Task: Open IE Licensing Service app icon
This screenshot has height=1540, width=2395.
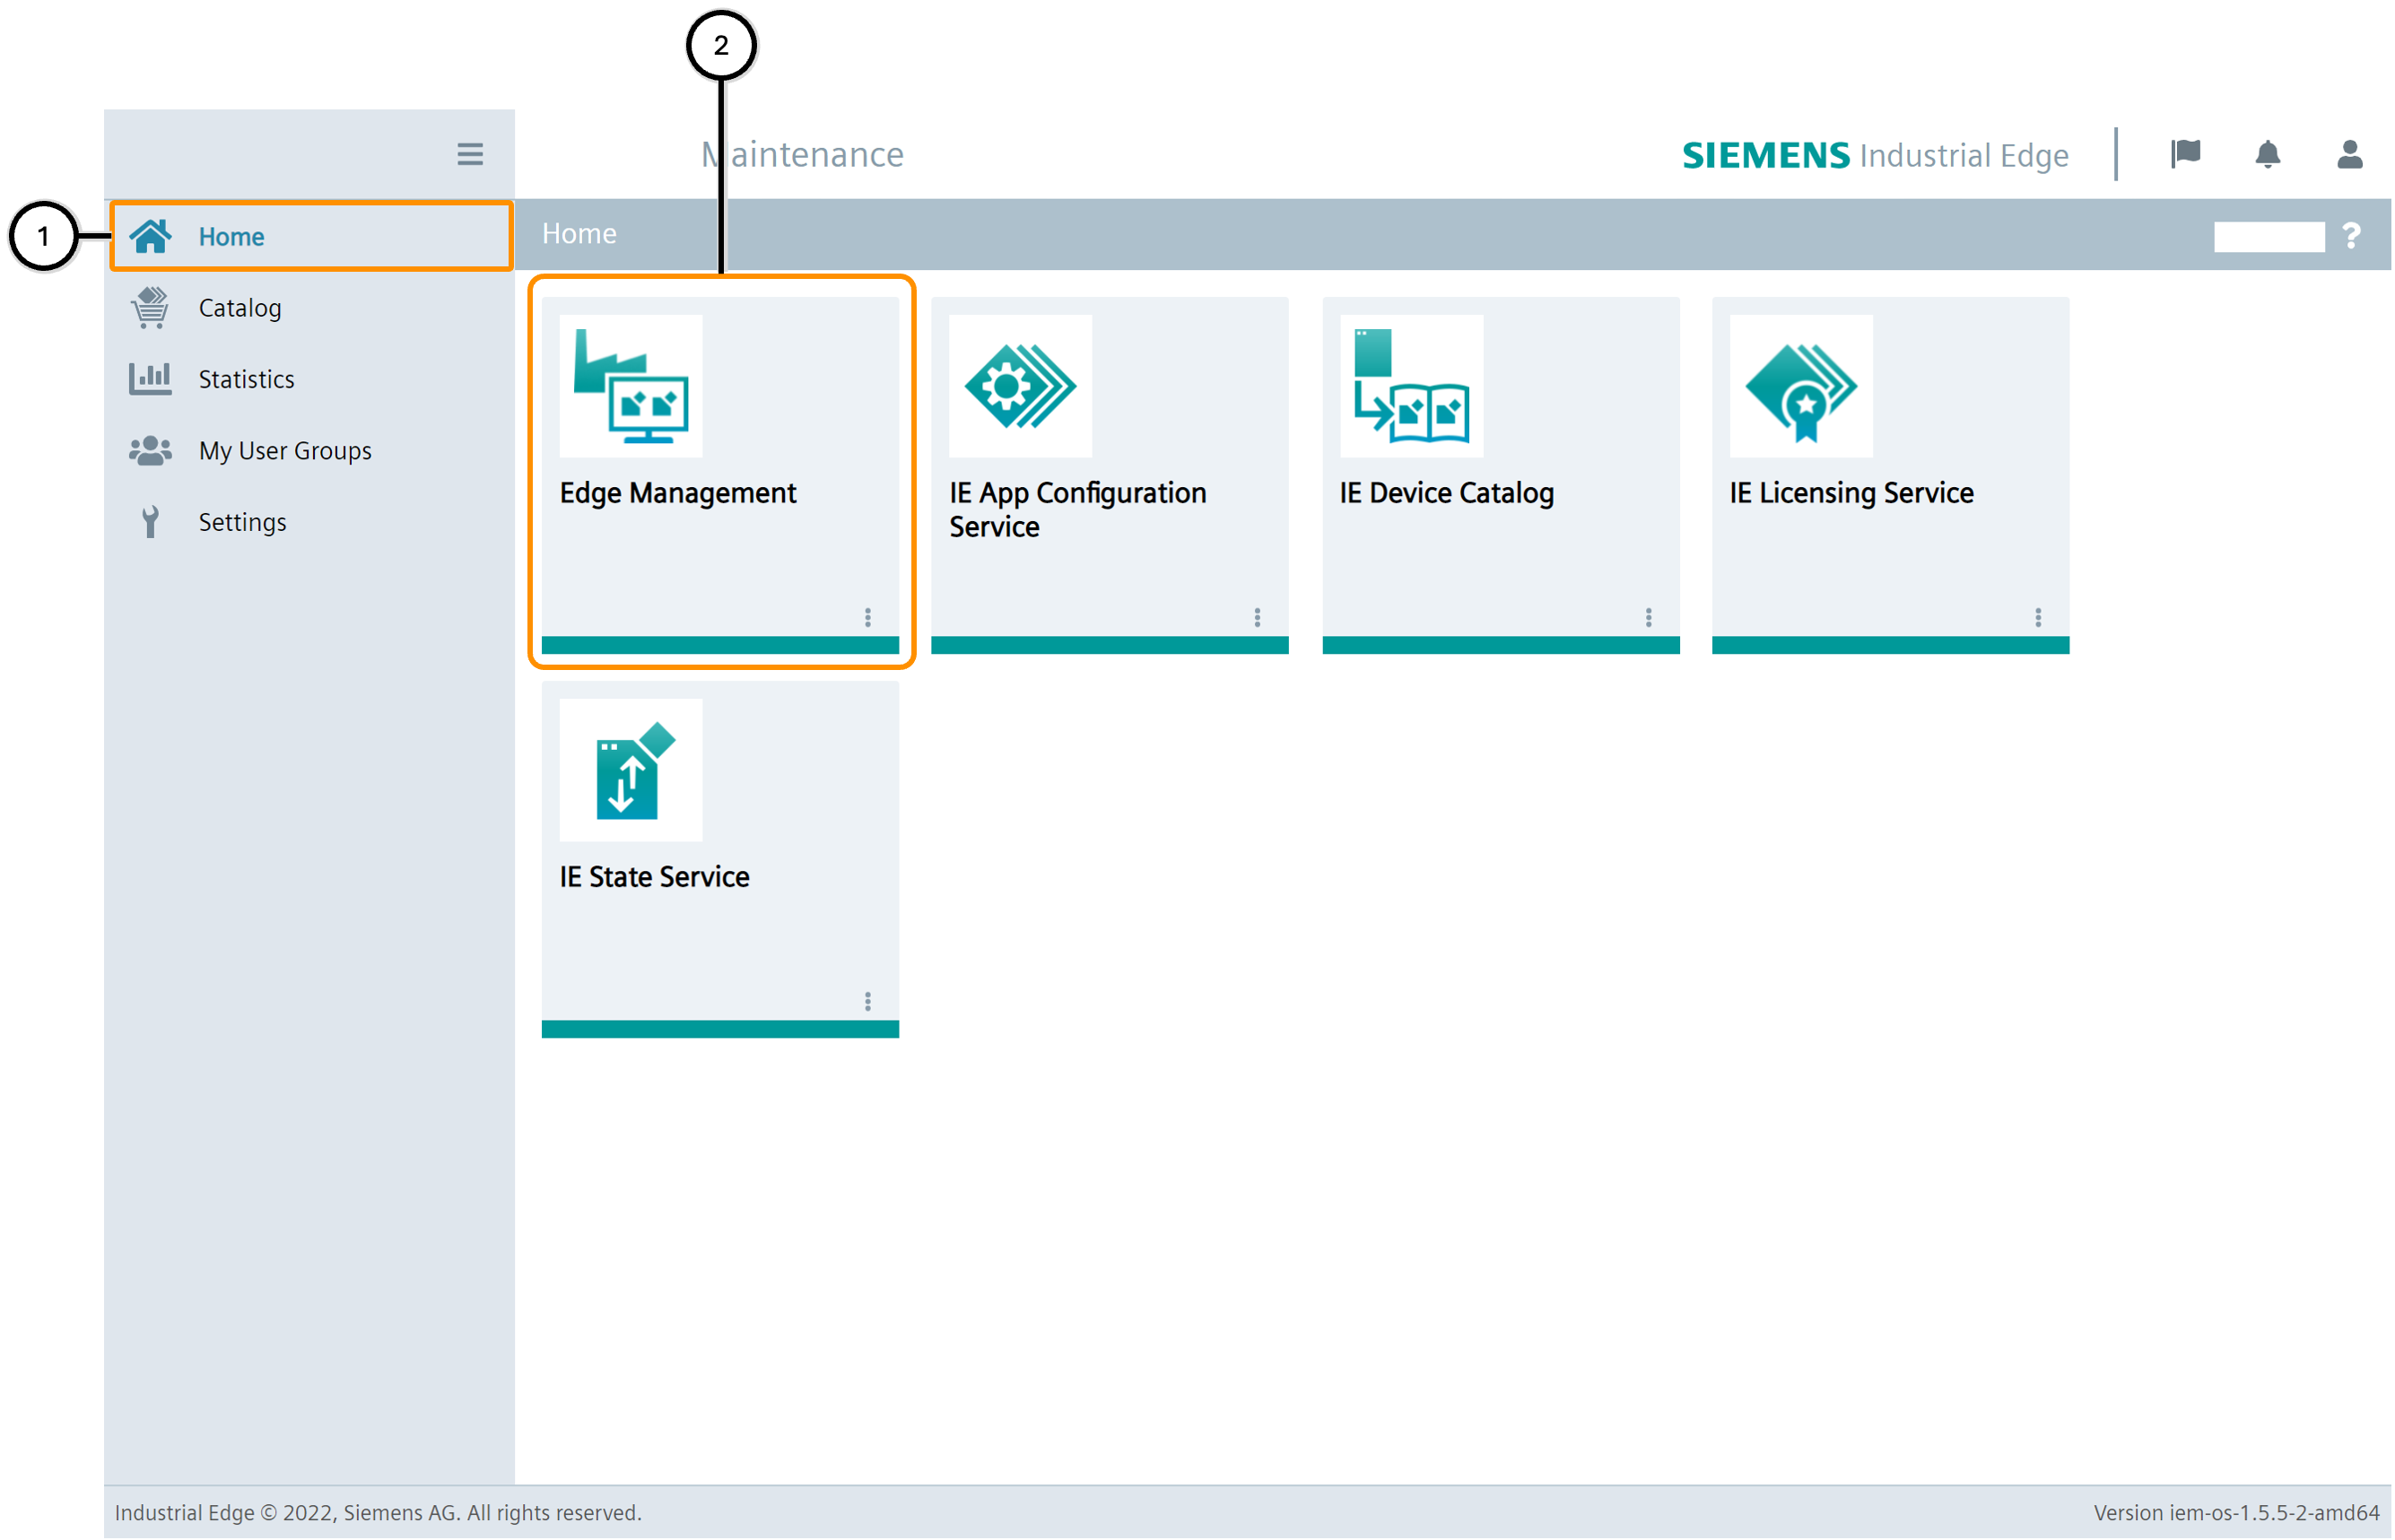Action: point(1800,387)
